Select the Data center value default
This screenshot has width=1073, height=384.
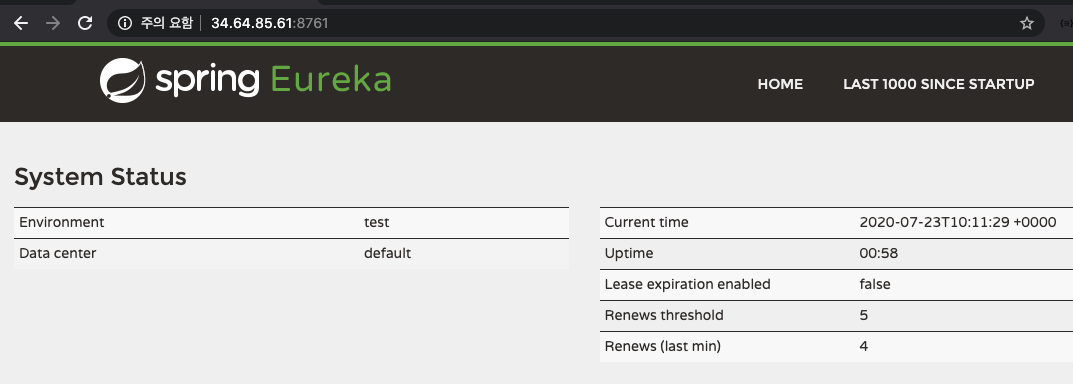[387, 253]
